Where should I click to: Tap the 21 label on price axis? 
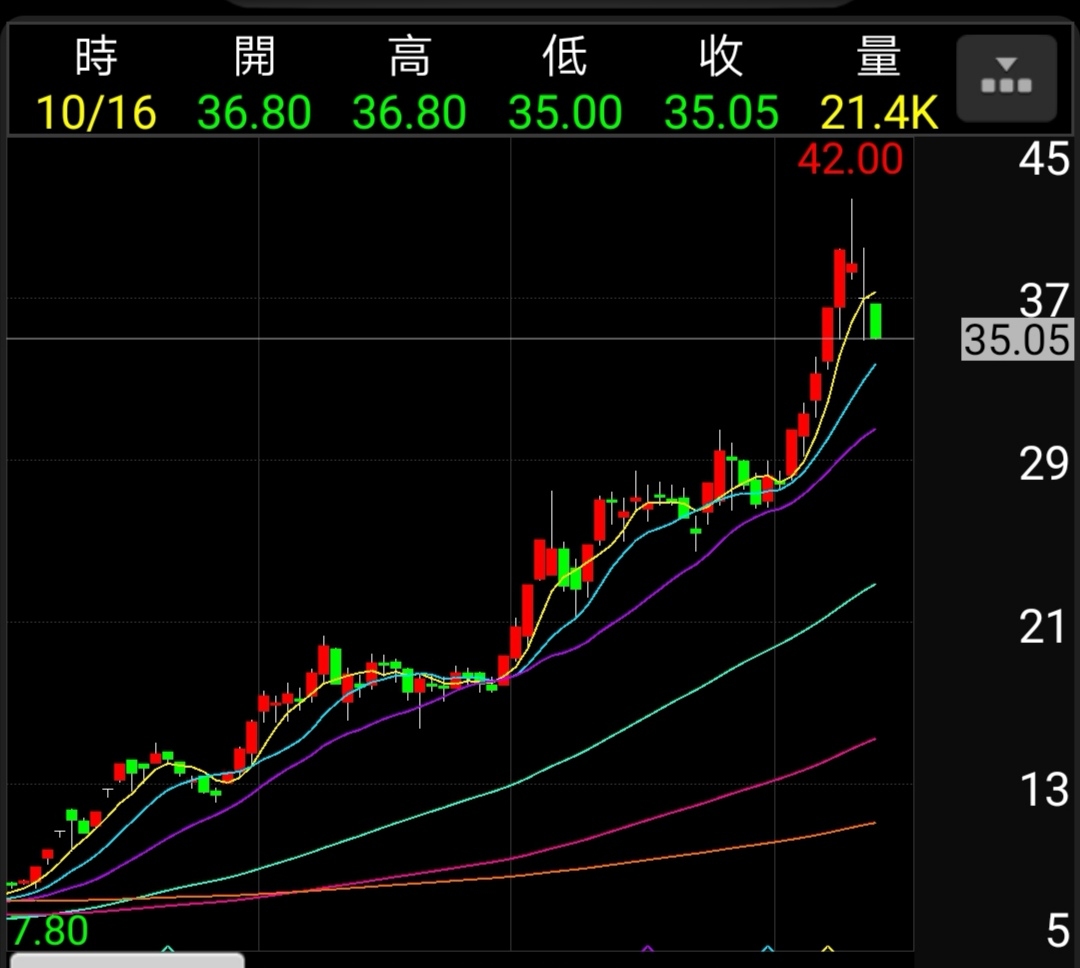point(1043,628)
